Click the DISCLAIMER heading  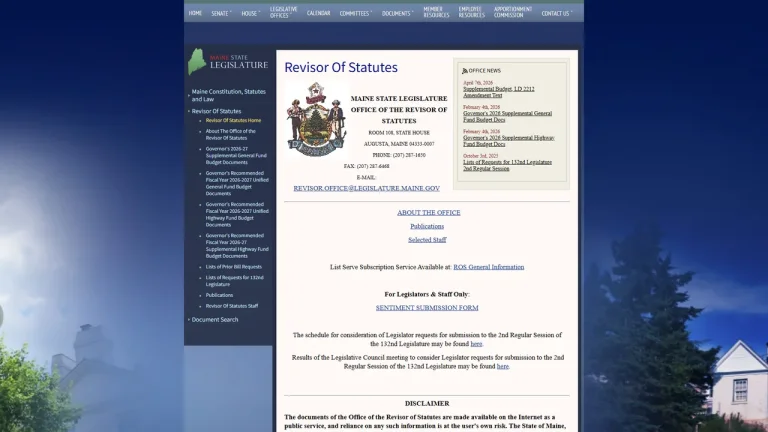pos(427,404)
